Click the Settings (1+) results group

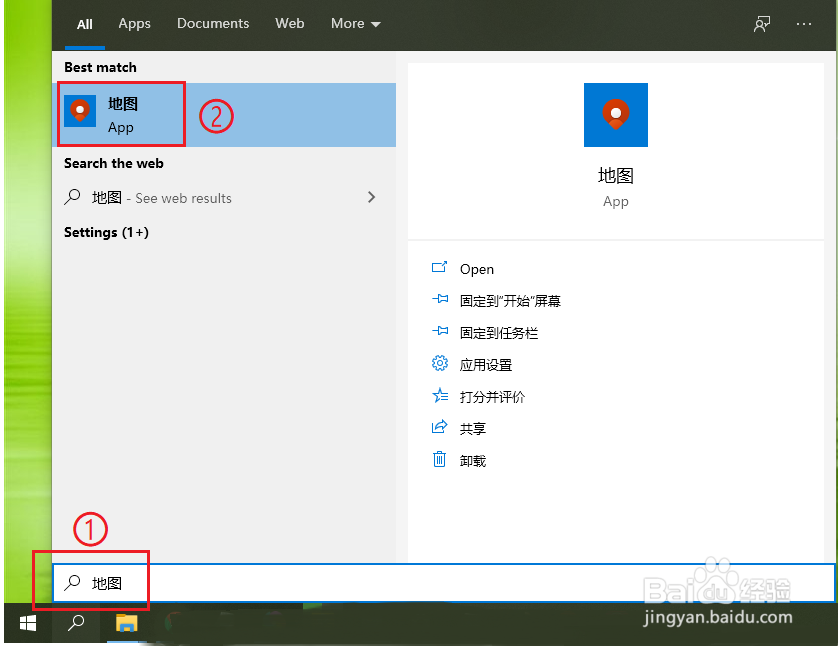[x=106, y=232]
